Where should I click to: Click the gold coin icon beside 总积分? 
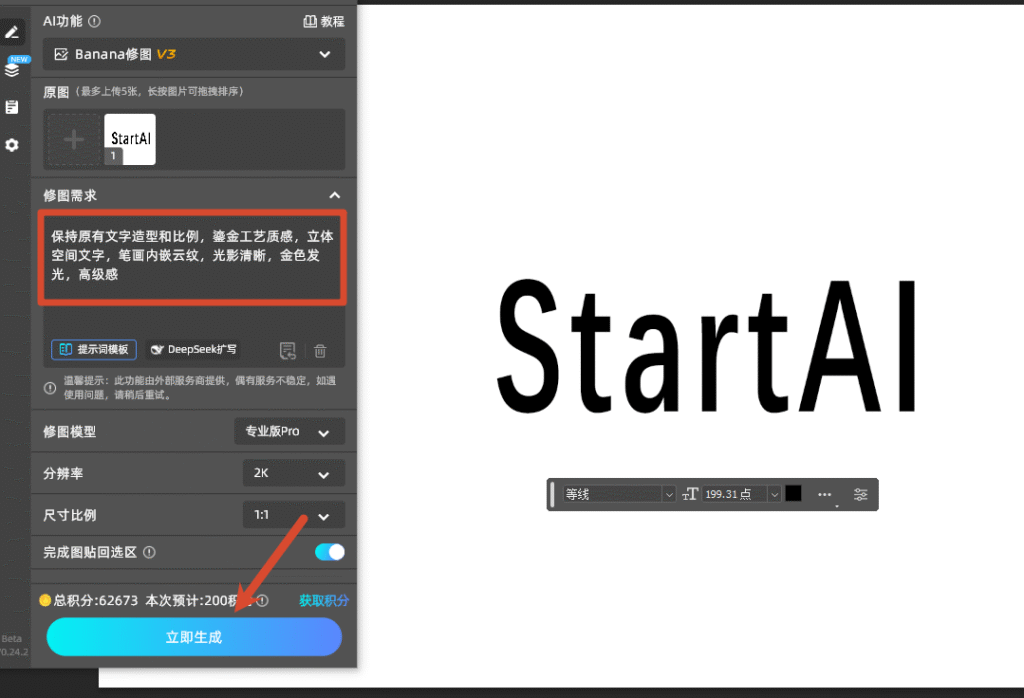(x=45, y=600)
